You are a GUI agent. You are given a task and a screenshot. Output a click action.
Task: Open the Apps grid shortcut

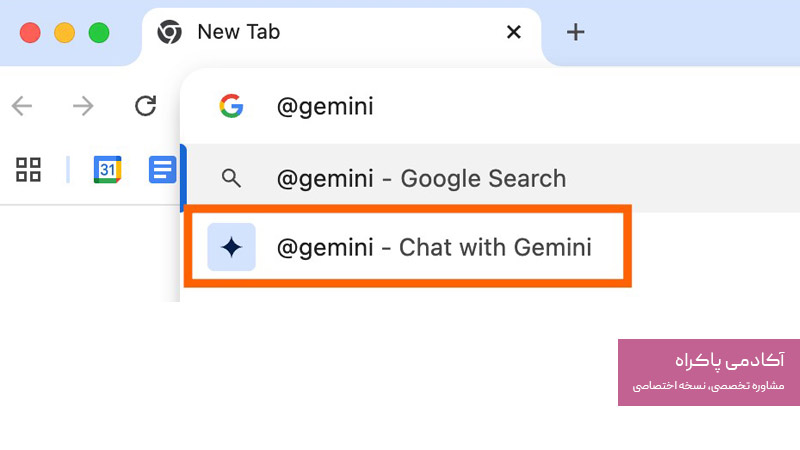point(28,170)
